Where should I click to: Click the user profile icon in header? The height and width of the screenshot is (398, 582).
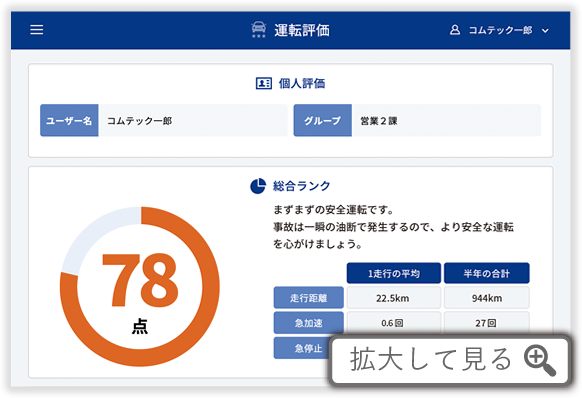455,30
